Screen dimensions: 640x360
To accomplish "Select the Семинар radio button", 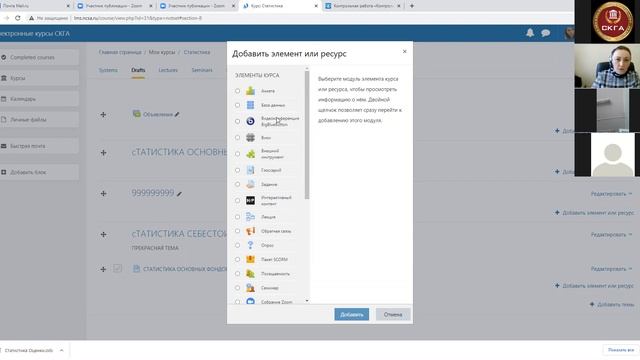I will pos(238,288).
